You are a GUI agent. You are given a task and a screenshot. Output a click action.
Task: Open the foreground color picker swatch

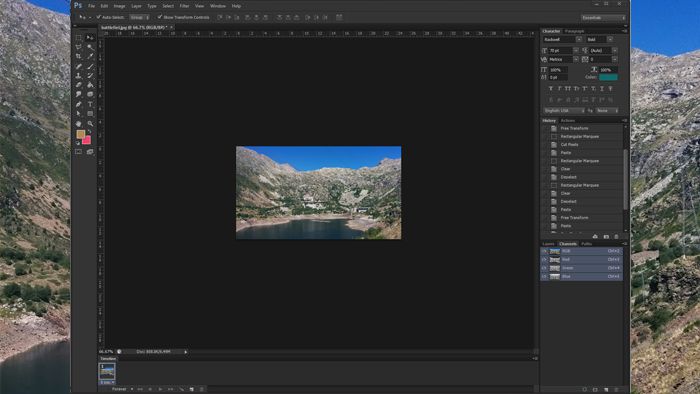coord(80,134)
